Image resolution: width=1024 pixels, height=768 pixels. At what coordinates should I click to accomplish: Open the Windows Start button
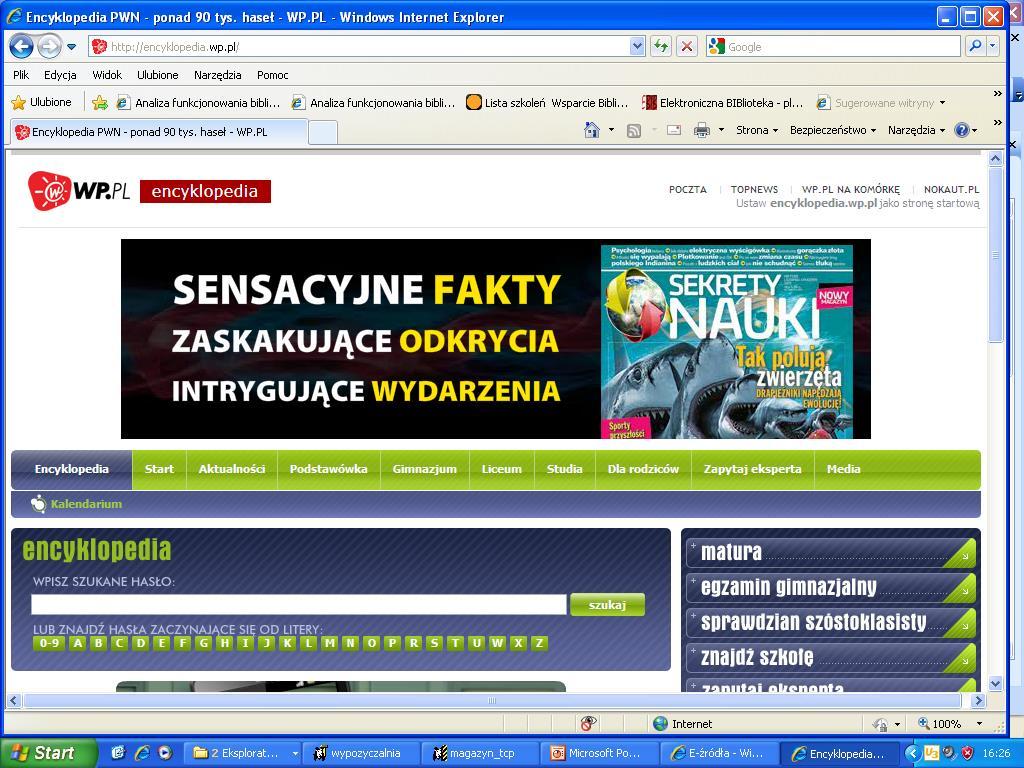[x=48, y=753]
